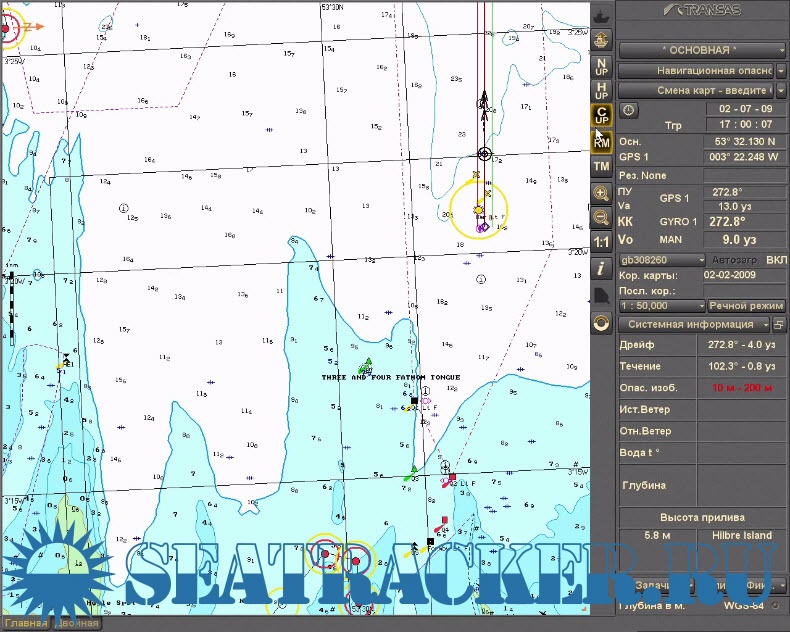Select Head Up orientation mode
The width and height of the screenshot is (790, 632).
pyautogui.click(x=601, y=91)
